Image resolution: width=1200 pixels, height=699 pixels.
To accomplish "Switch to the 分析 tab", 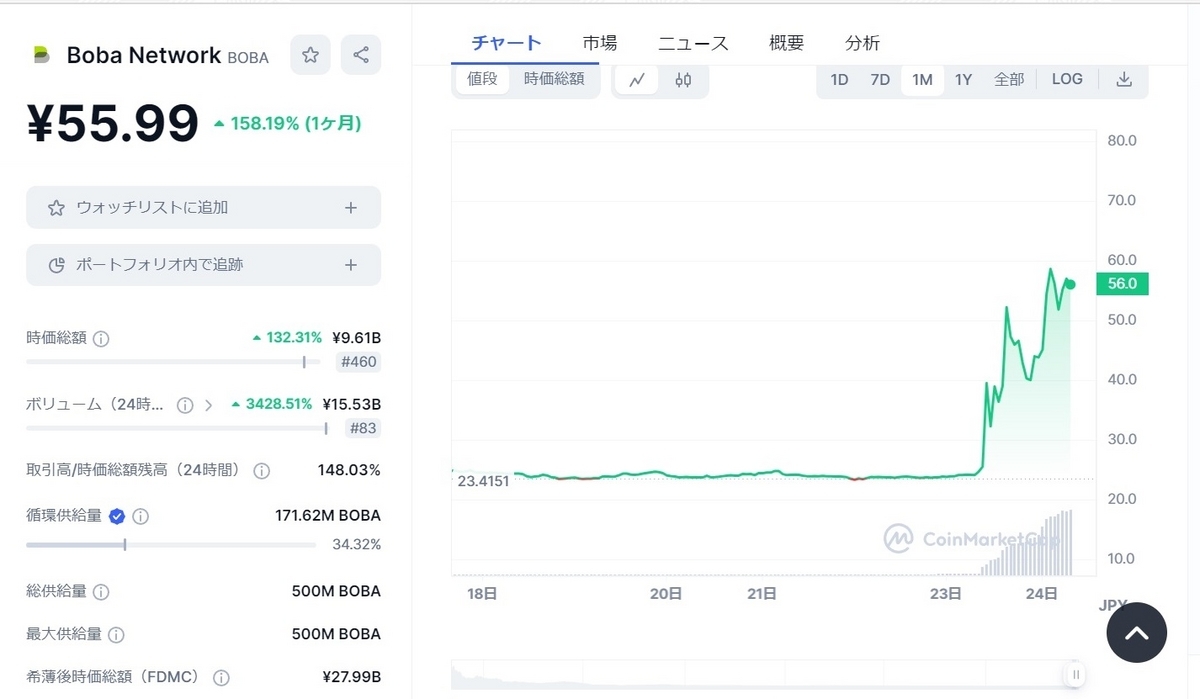I will click(x=862, y=43).
